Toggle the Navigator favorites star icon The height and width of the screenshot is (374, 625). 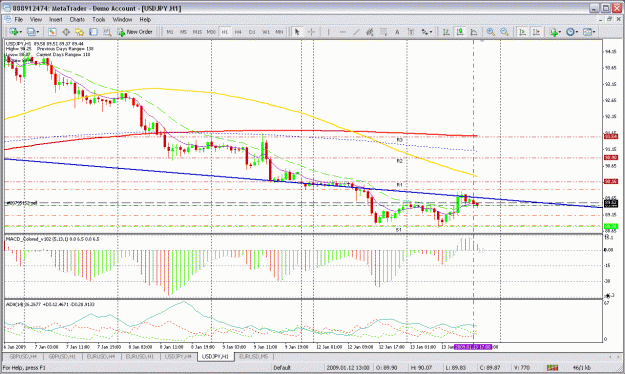pyautogui.click(x=79, y=32)
